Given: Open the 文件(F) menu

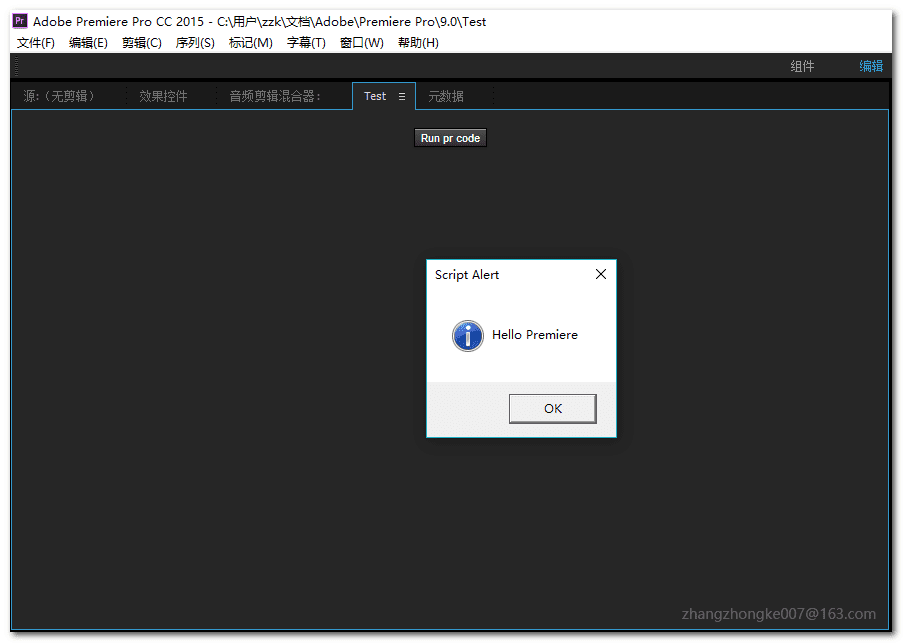Looking at the screenshot, I should click(36, 43).
